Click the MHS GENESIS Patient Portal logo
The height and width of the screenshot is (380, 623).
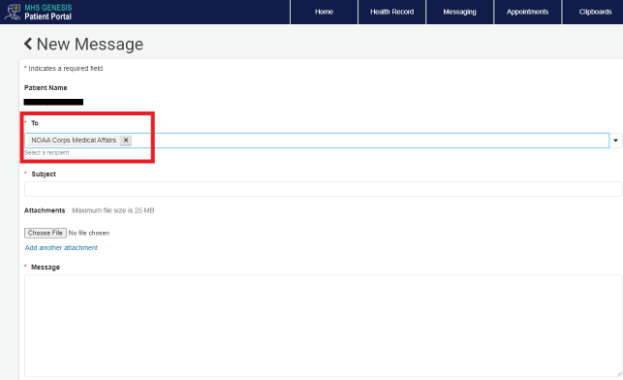tap(38, 12)
